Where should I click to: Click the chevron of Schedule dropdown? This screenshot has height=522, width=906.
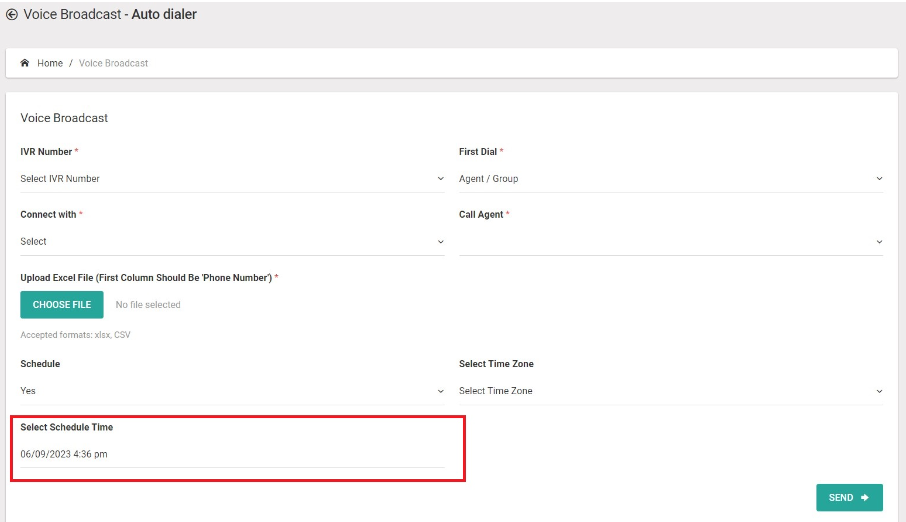(440, 391)
